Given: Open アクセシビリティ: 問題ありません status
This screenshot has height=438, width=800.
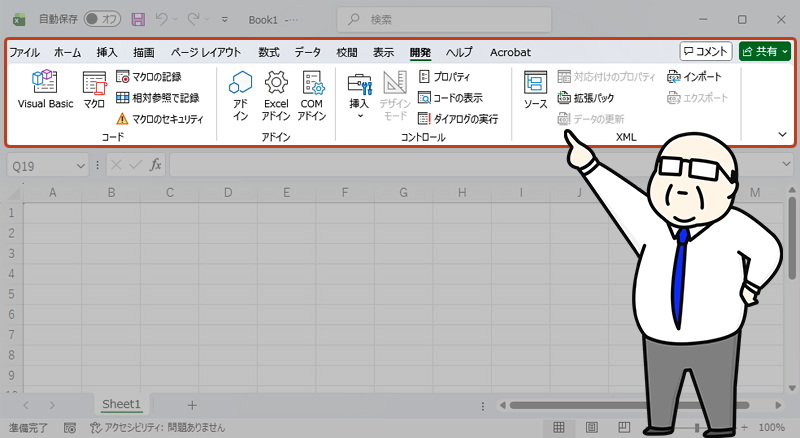Looking at the screenshot, I should [157, 427].
